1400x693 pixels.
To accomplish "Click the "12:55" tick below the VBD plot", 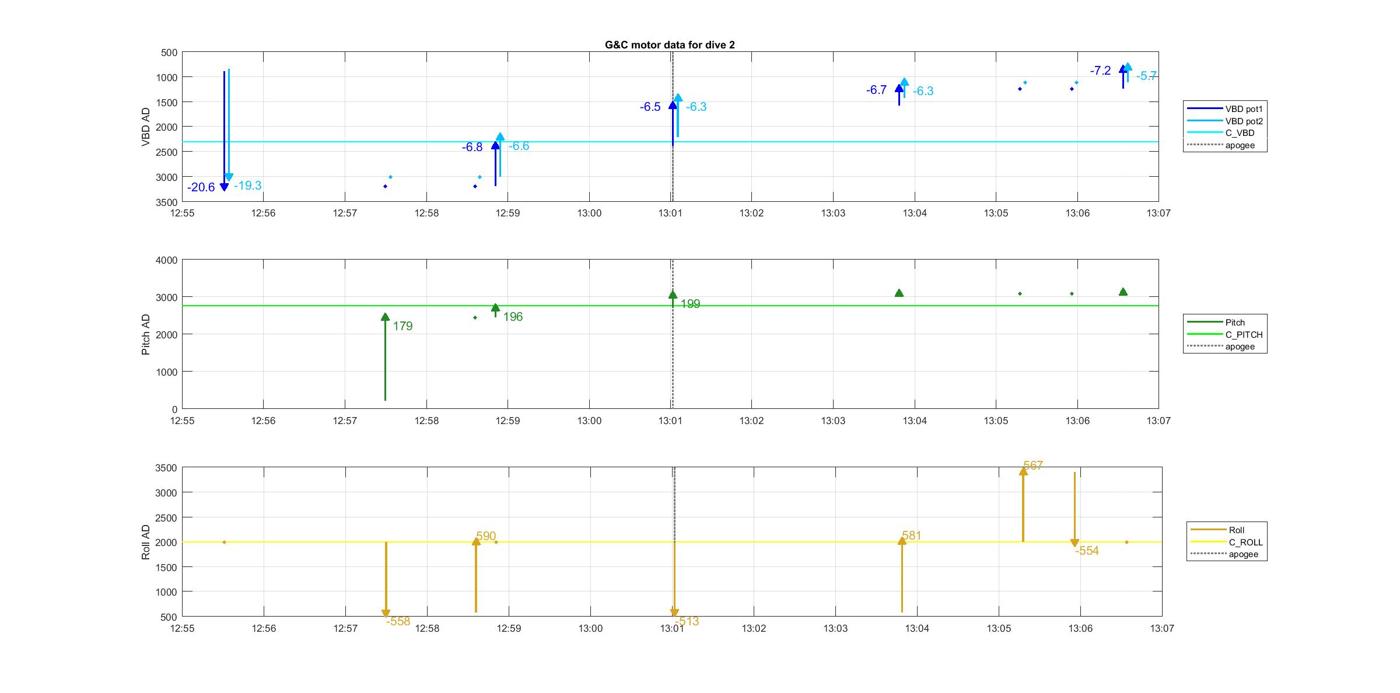I will click(x=182, y=213).
